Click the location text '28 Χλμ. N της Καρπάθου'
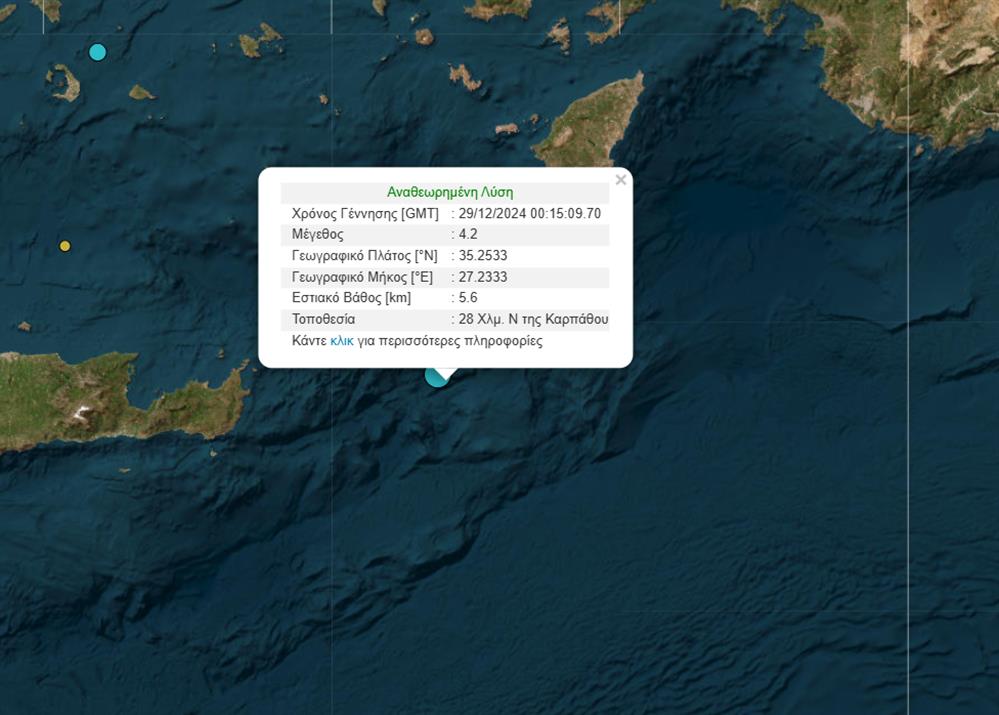The width and height of the screenshot is (999, 715). coord(533,320)
